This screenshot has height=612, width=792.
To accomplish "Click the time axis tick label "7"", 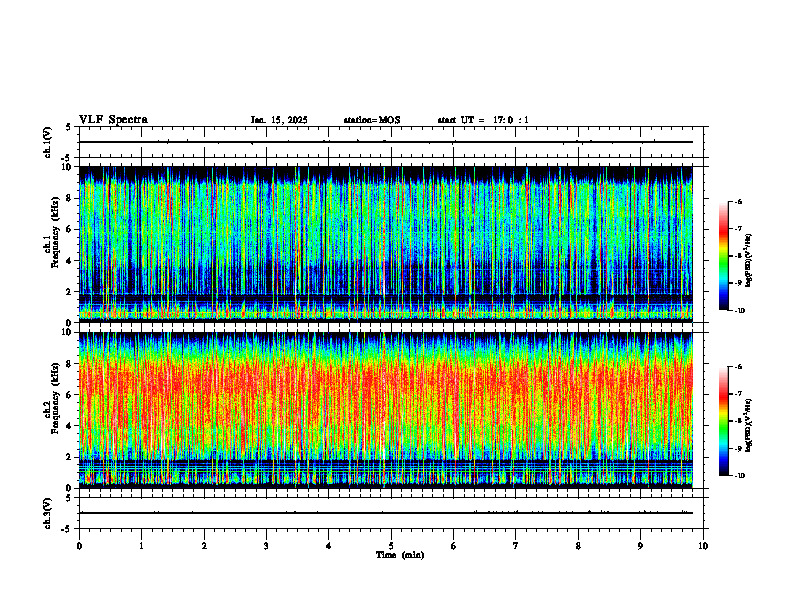I will coord(516,546).
